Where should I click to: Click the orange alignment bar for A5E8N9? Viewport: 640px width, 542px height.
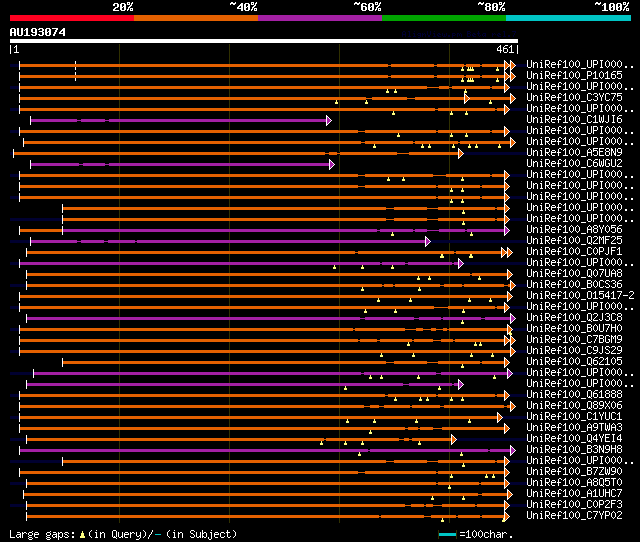(x=236, y=153)
